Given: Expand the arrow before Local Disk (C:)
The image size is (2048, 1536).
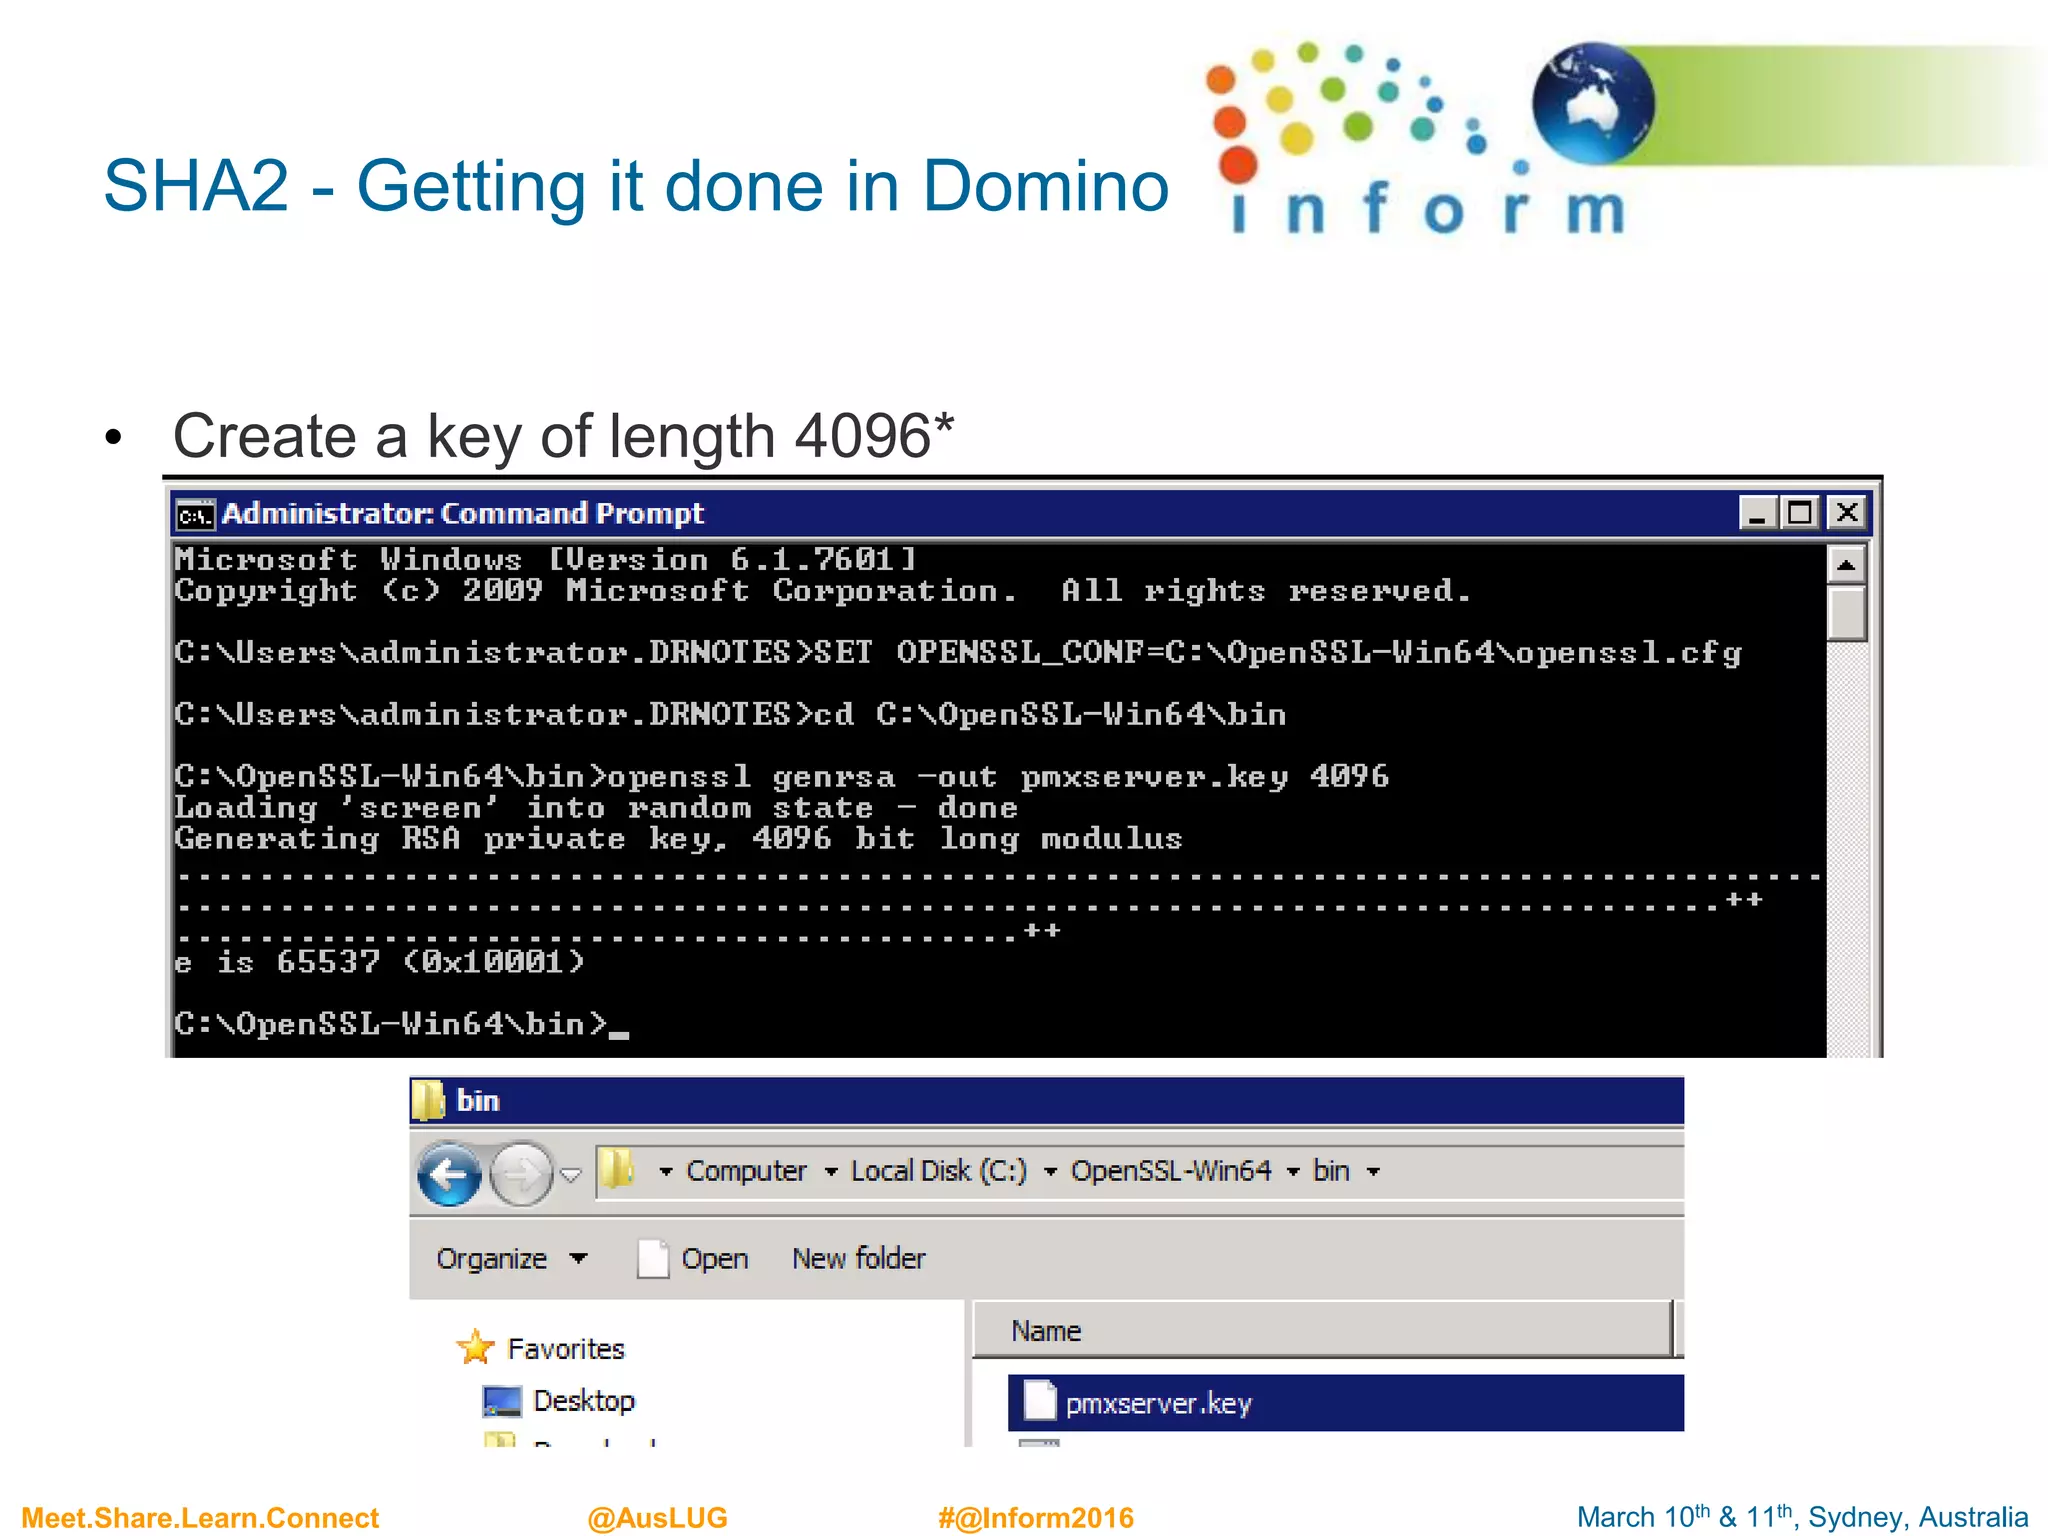Looking at the screenshot, I should [x=830, y=1172].
